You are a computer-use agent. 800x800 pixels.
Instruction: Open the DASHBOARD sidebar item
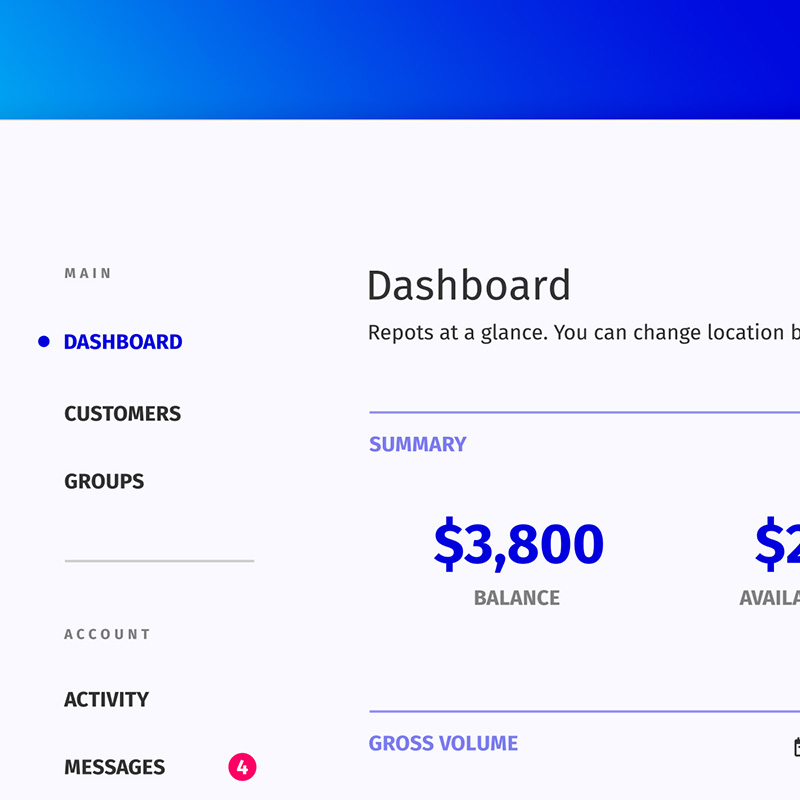point(123,342)
